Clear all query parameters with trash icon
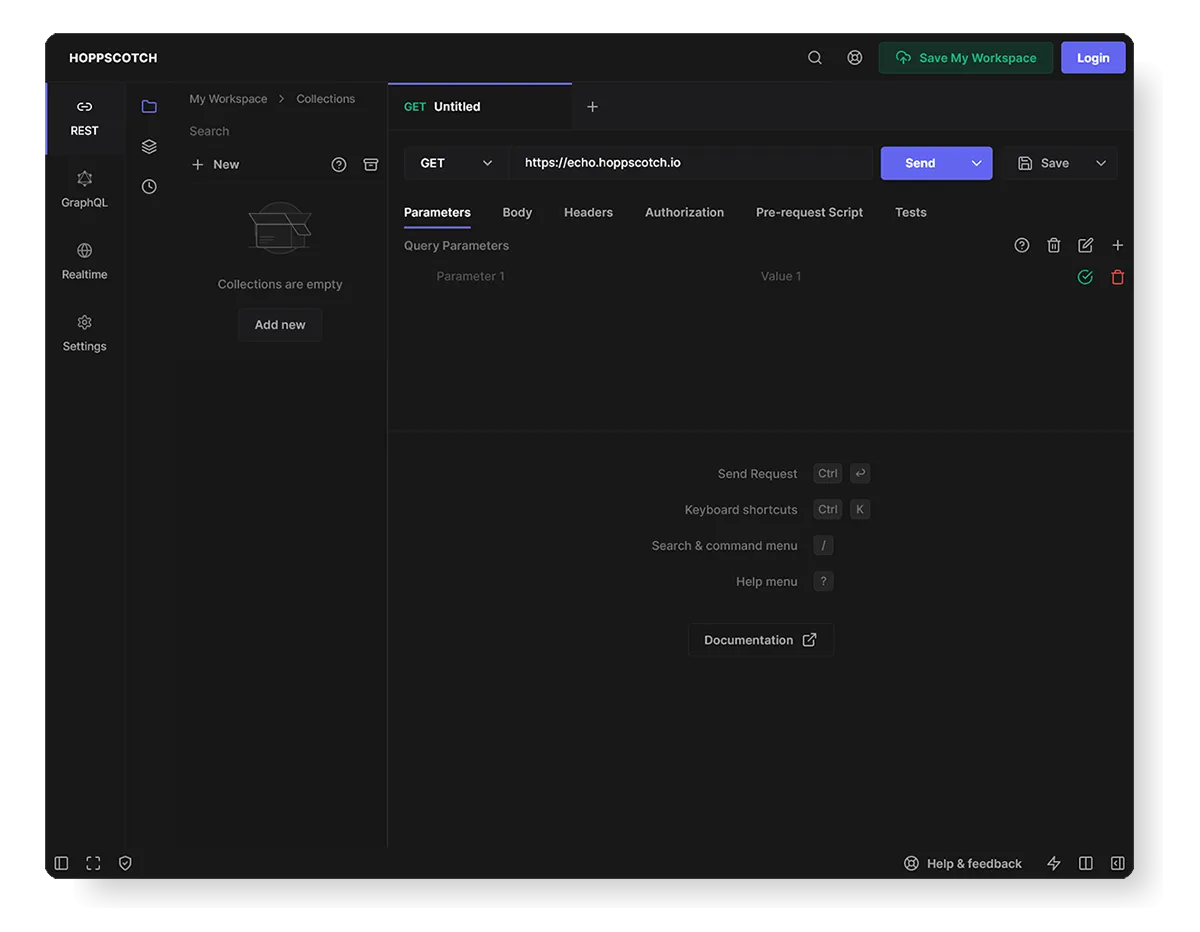The height and width of the screenshot is (932, 1200). [1053, 245]
